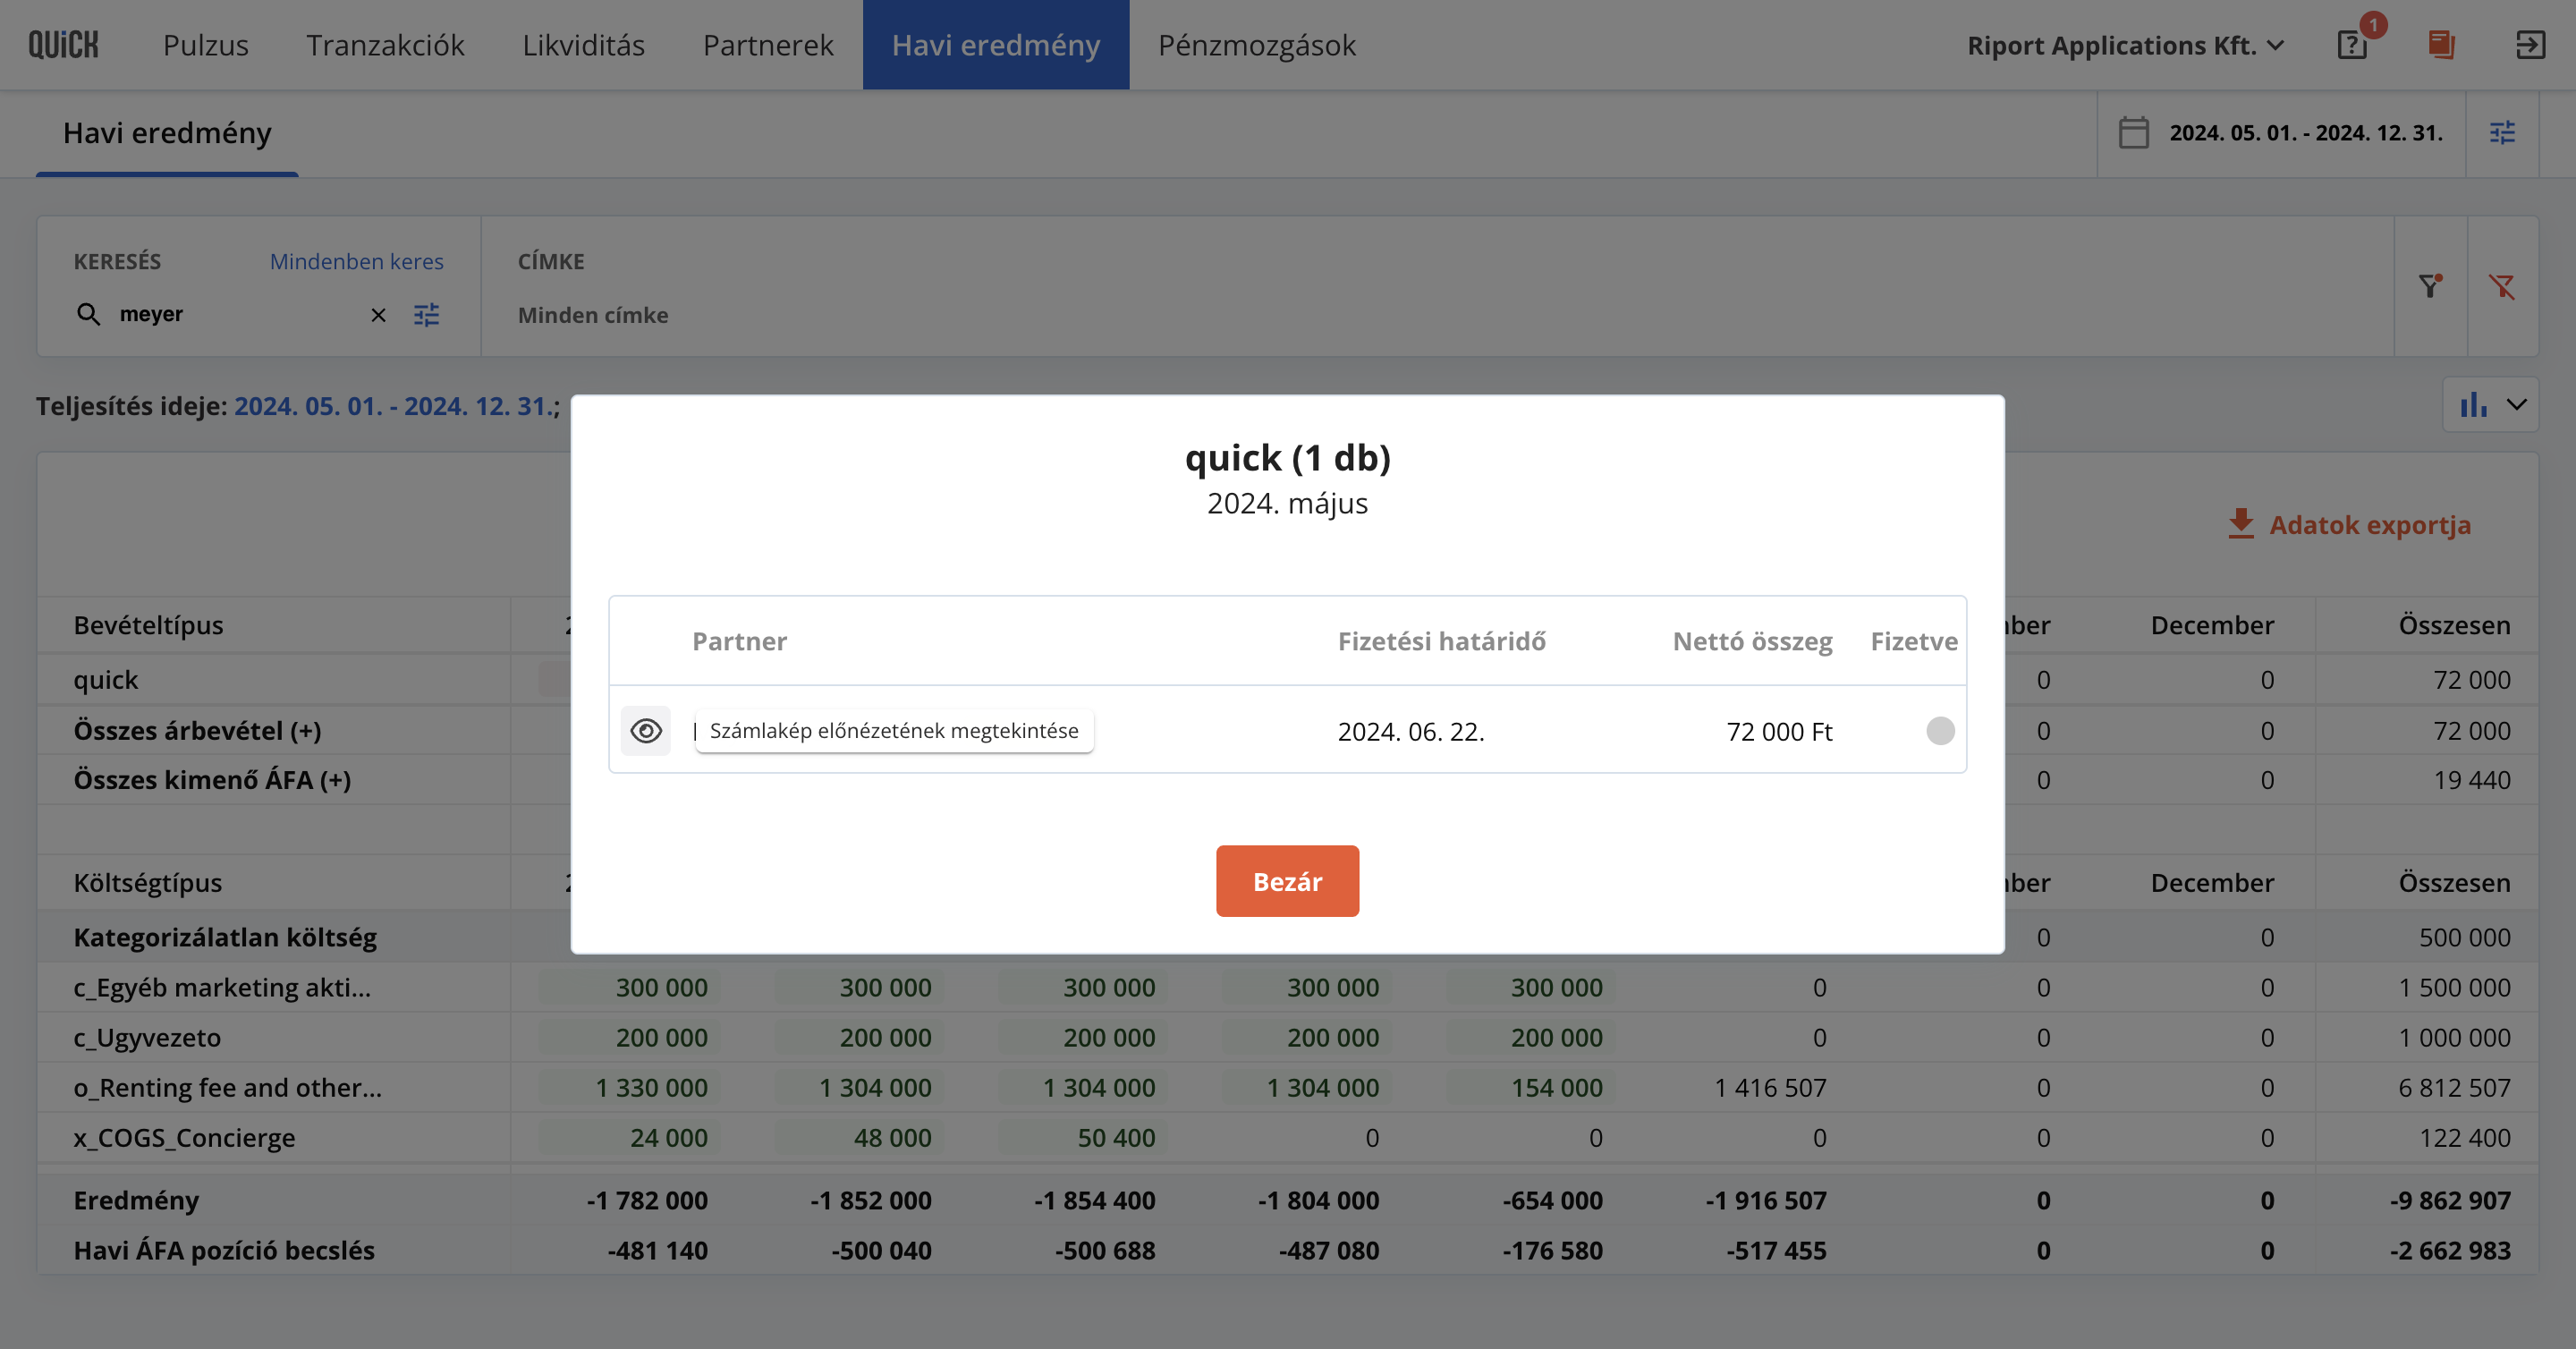2576x1349 pixels.
Task: Toggle the Fizetve paid status circle
Action: (x=1940, y=731)
